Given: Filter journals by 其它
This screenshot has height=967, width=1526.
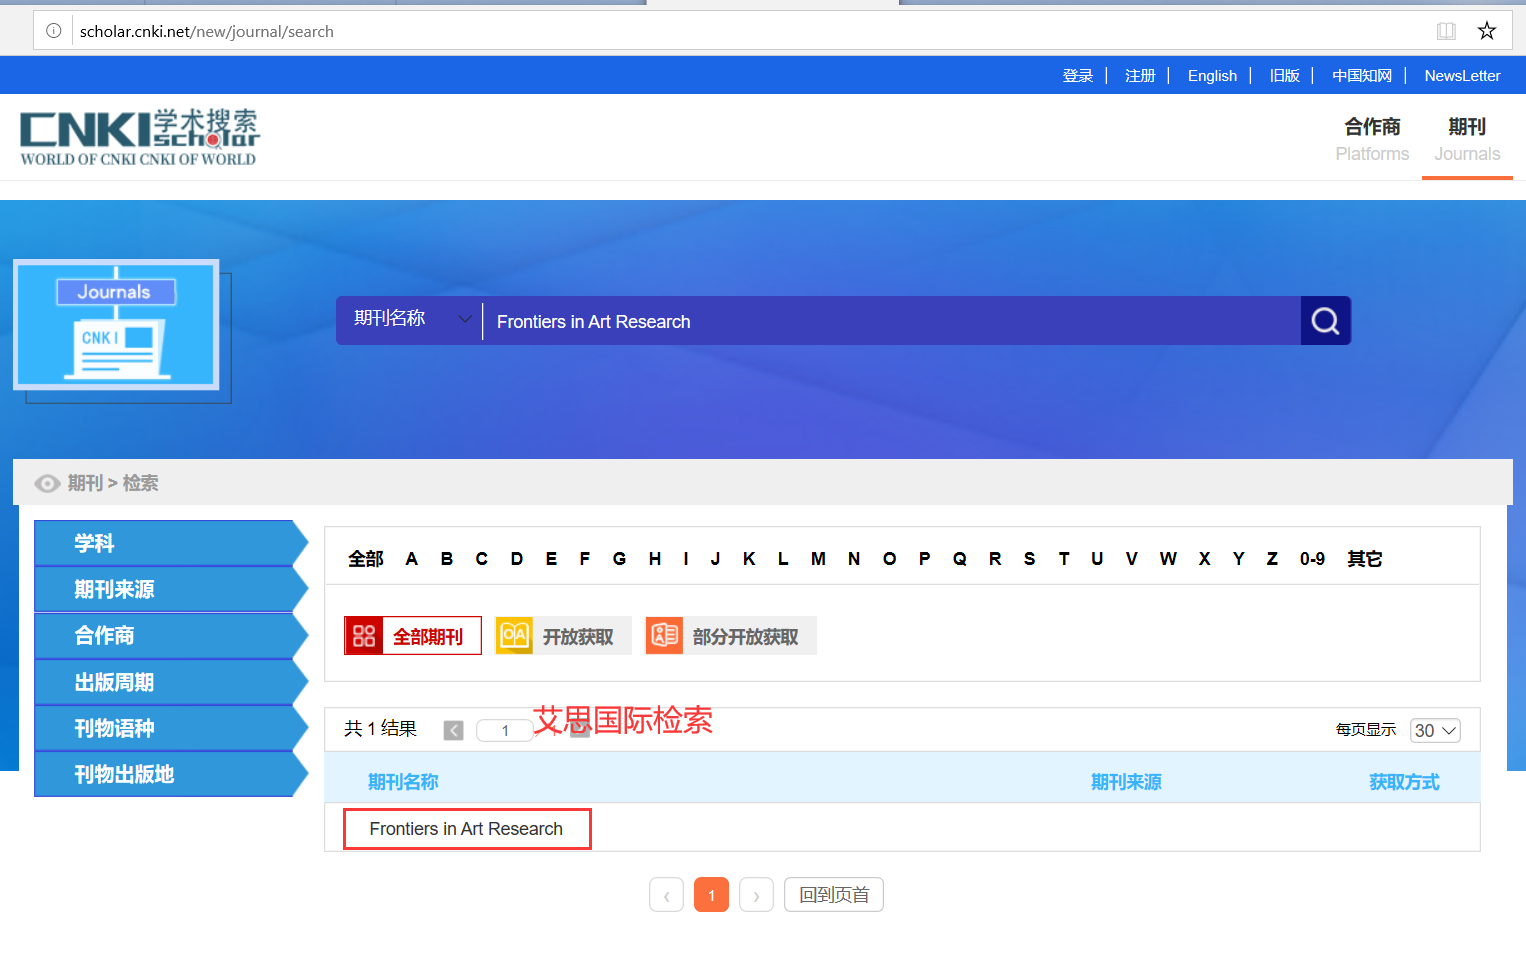Looking at the screenshot, I should (x=1364, y=559).
